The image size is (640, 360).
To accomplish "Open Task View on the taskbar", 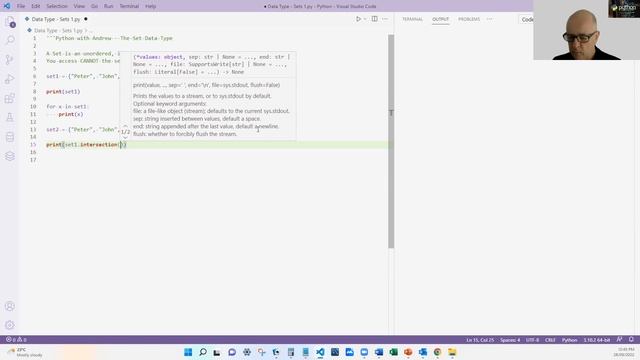I will point(217,352).
